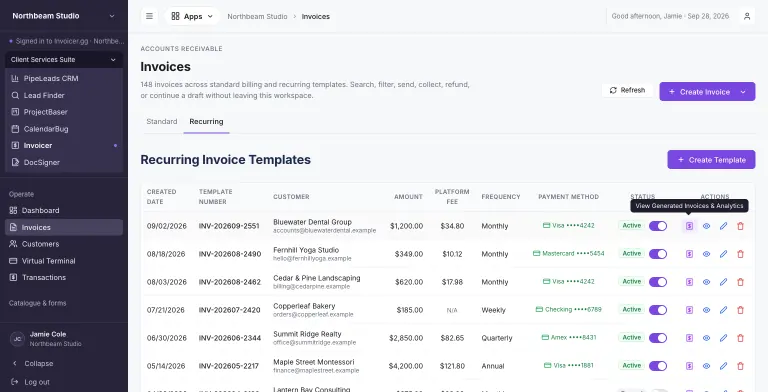
Task: Go to the Dashboard page
Action: pos(64,210)
